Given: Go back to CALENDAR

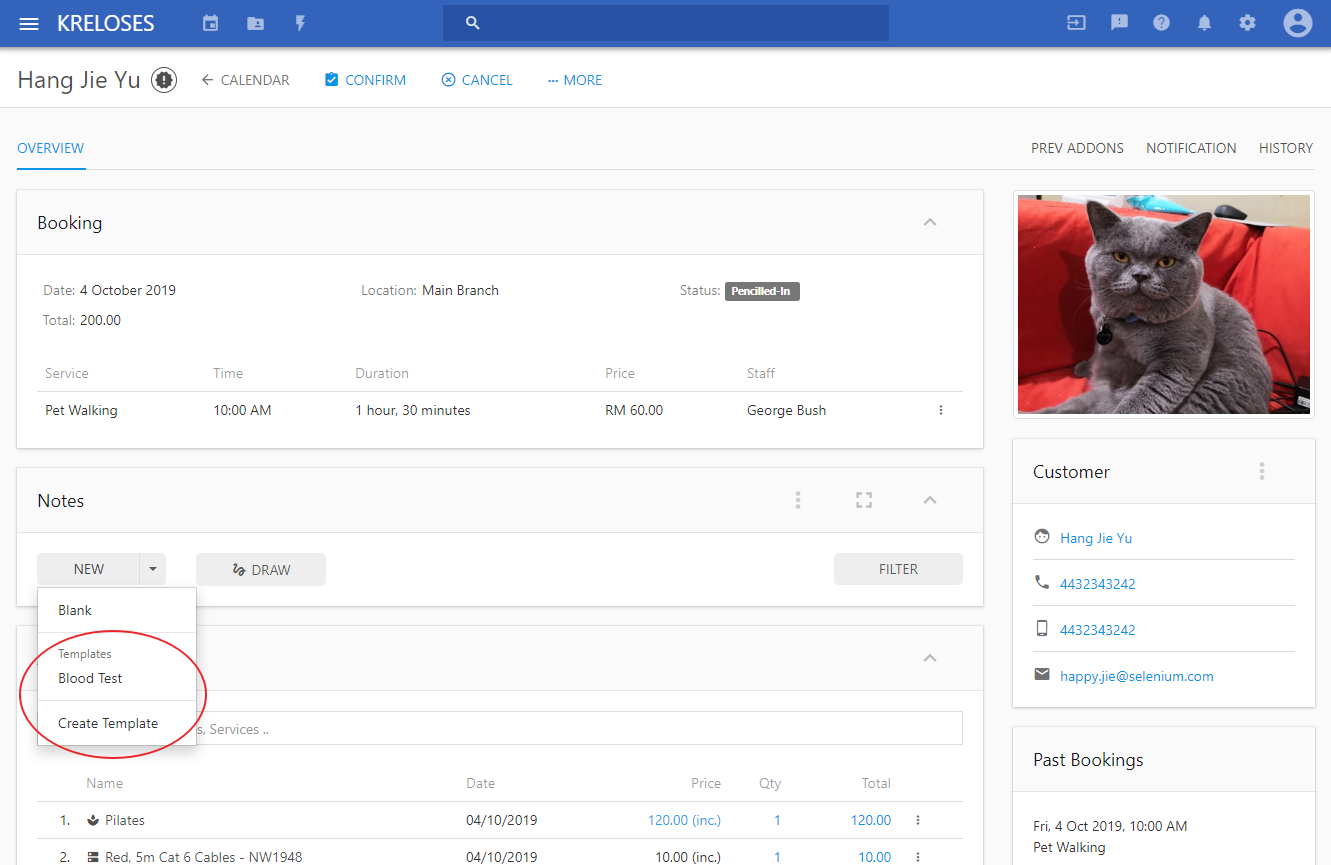Looking at the screenshot, I should point(245,80).
